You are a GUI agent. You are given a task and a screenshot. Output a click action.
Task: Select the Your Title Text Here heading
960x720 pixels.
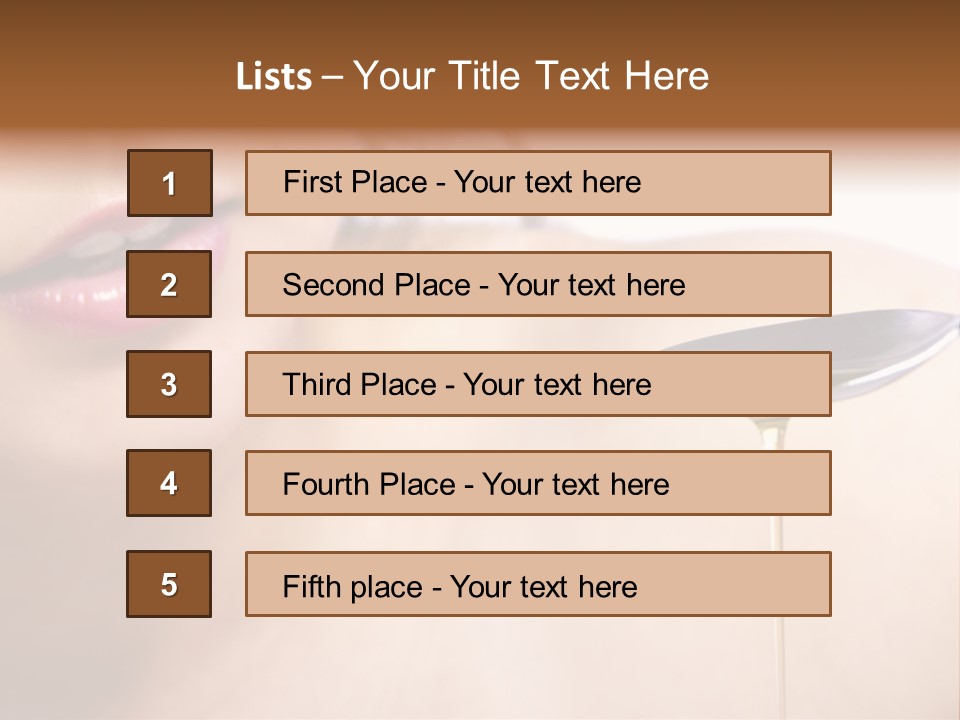pyautogui.click(x=531, y=76)
